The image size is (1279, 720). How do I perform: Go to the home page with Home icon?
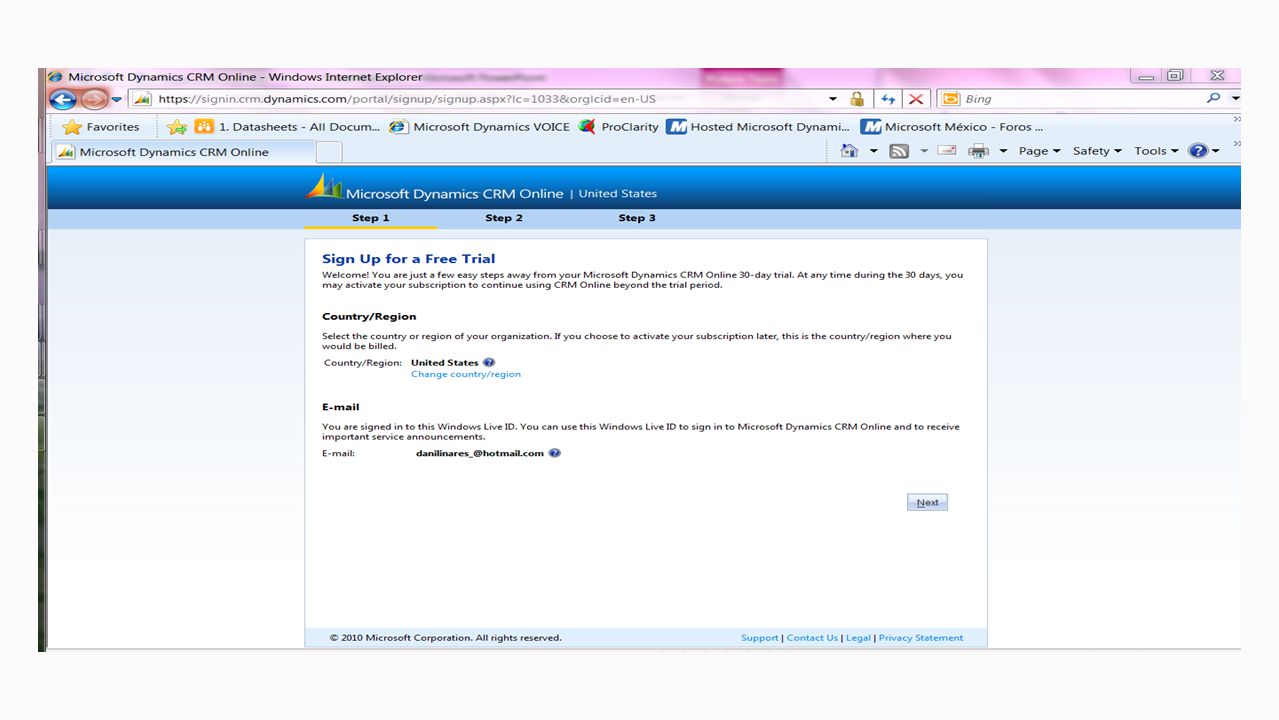coord(850,151)
